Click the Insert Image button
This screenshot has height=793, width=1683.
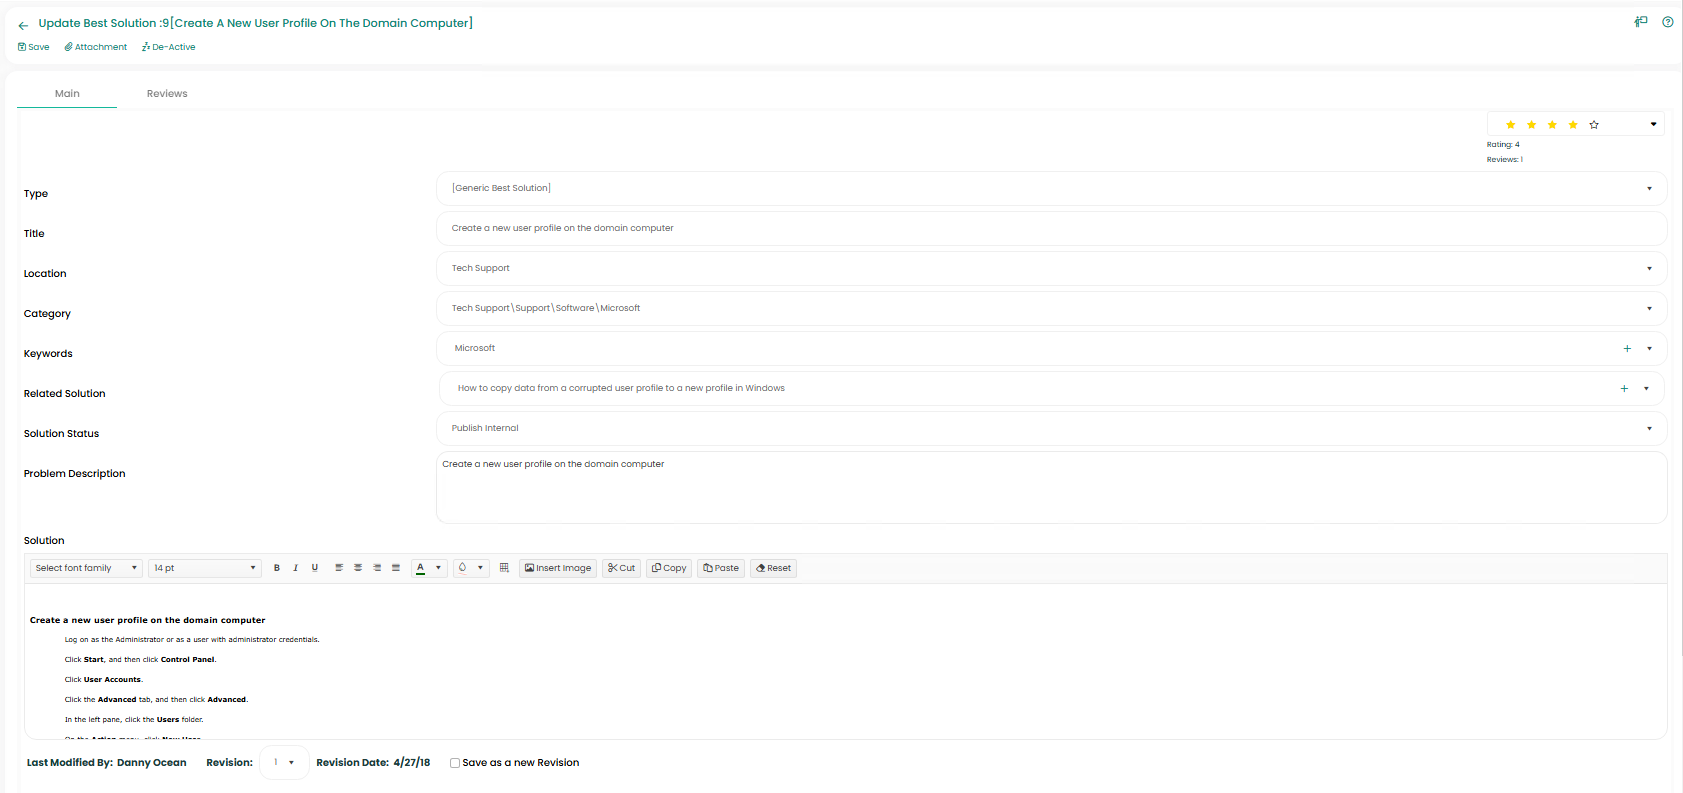click(558, 568)
